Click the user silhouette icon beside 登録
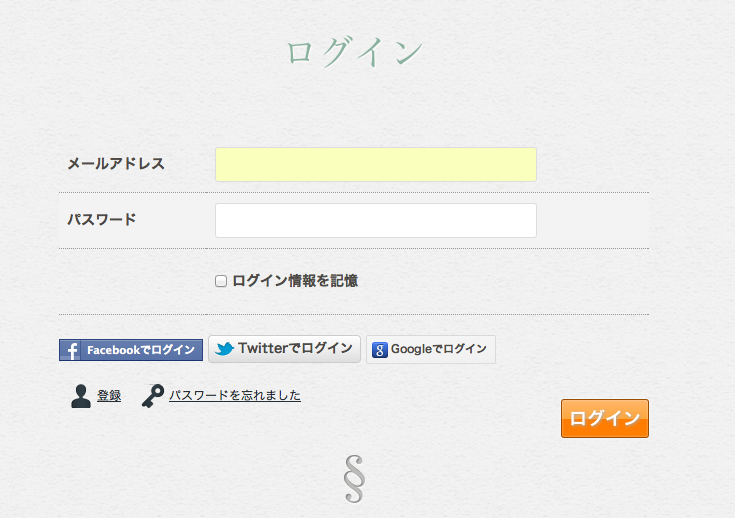The width and height of the screenshot is (735, 518). (x=81, y=396)
